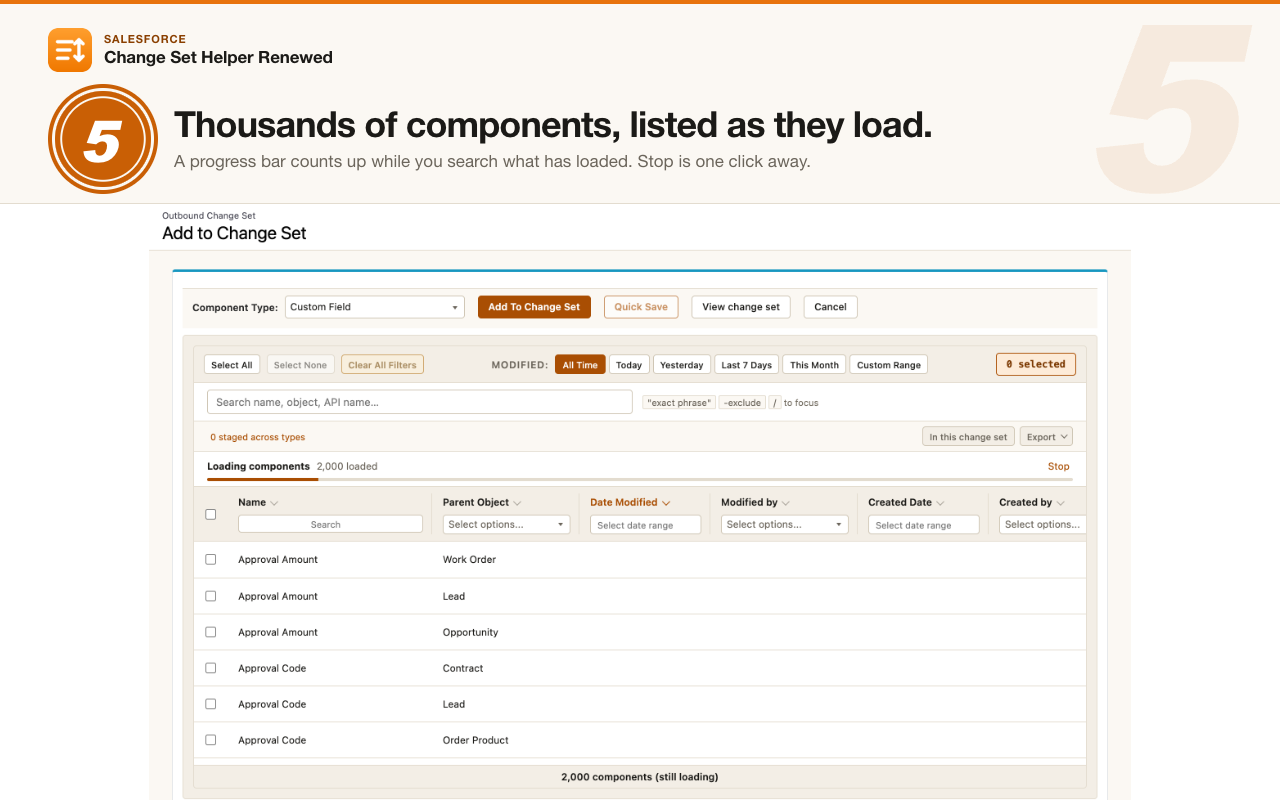Select the Custom Range filter
1280x800 pixels.
889,365
